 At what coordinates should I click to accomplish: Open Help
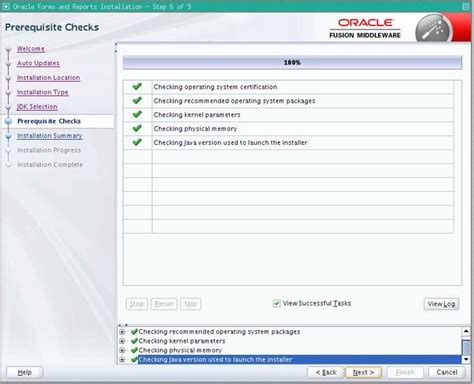(x=25, y=372)
